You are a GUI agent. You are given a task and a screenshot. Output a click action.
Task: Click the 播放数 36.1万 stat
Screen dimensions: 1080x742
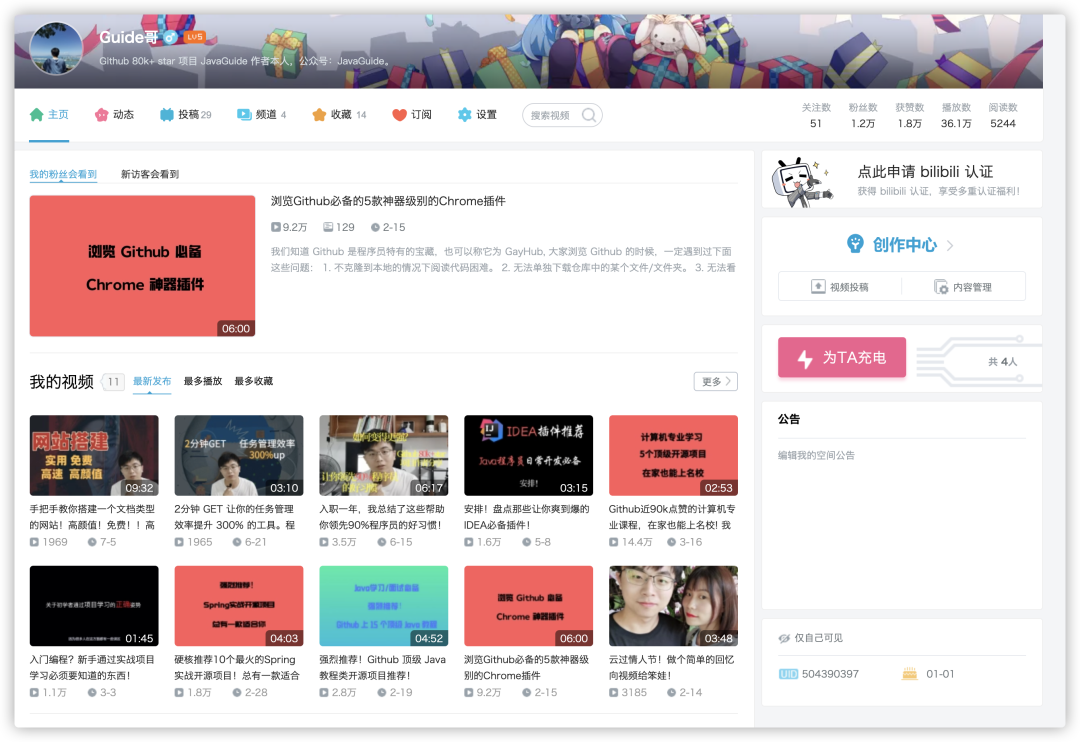tap(956, 115)
